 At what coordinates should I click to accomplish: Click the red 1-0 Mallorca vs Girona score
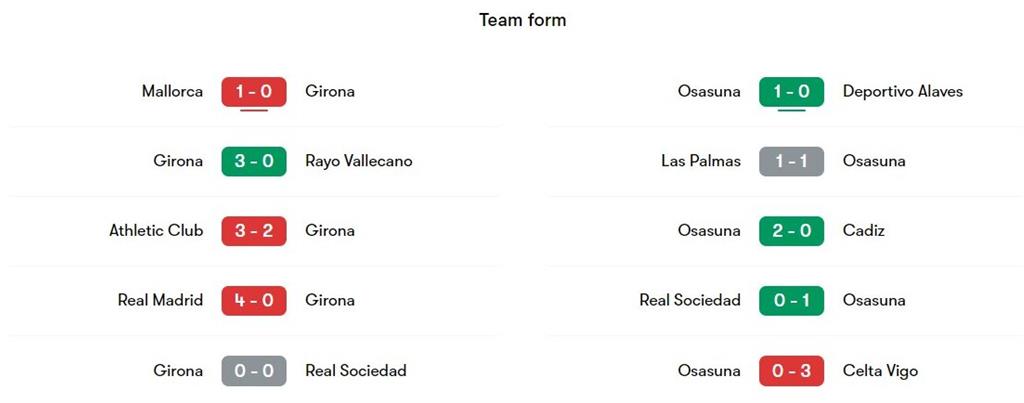coord(254,92)
